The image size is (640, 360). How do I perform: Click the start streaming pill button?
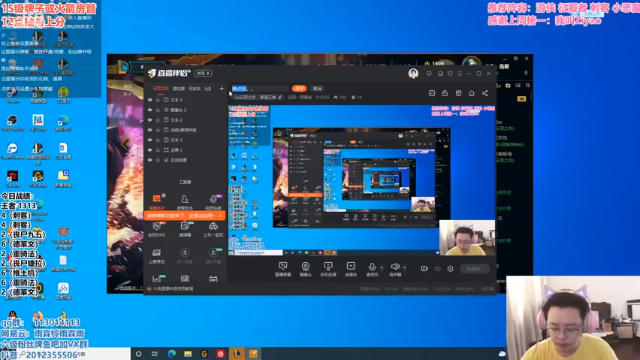[475, 269]
